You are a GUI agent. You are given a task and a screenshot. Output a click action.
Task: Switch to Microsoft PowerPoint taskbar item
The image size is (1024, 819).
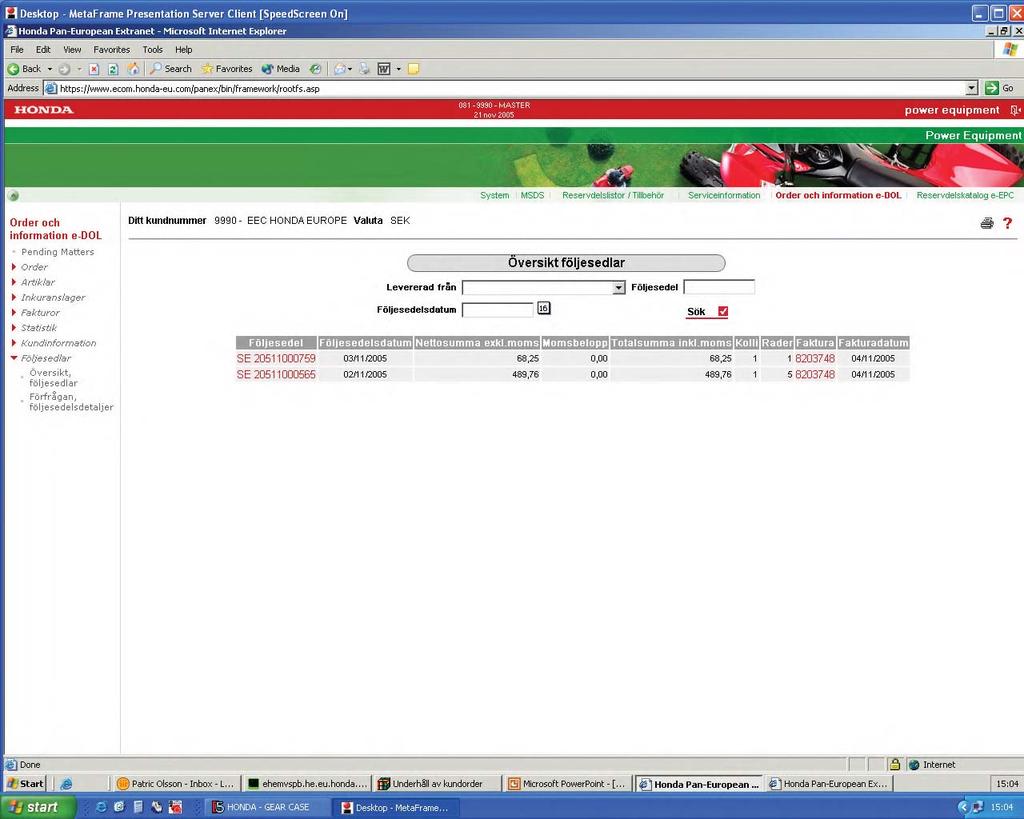568,784
